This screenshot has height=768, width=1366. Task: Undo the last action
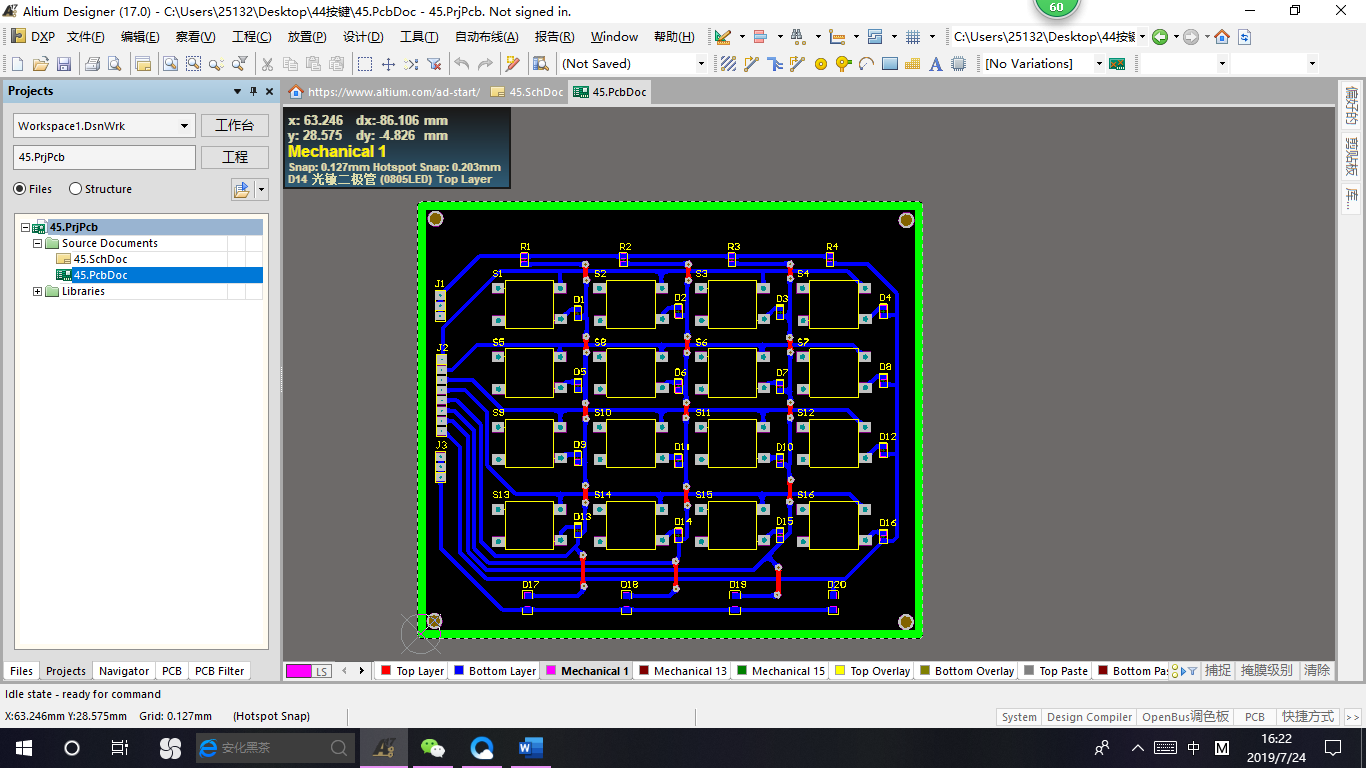pos(461,64)
